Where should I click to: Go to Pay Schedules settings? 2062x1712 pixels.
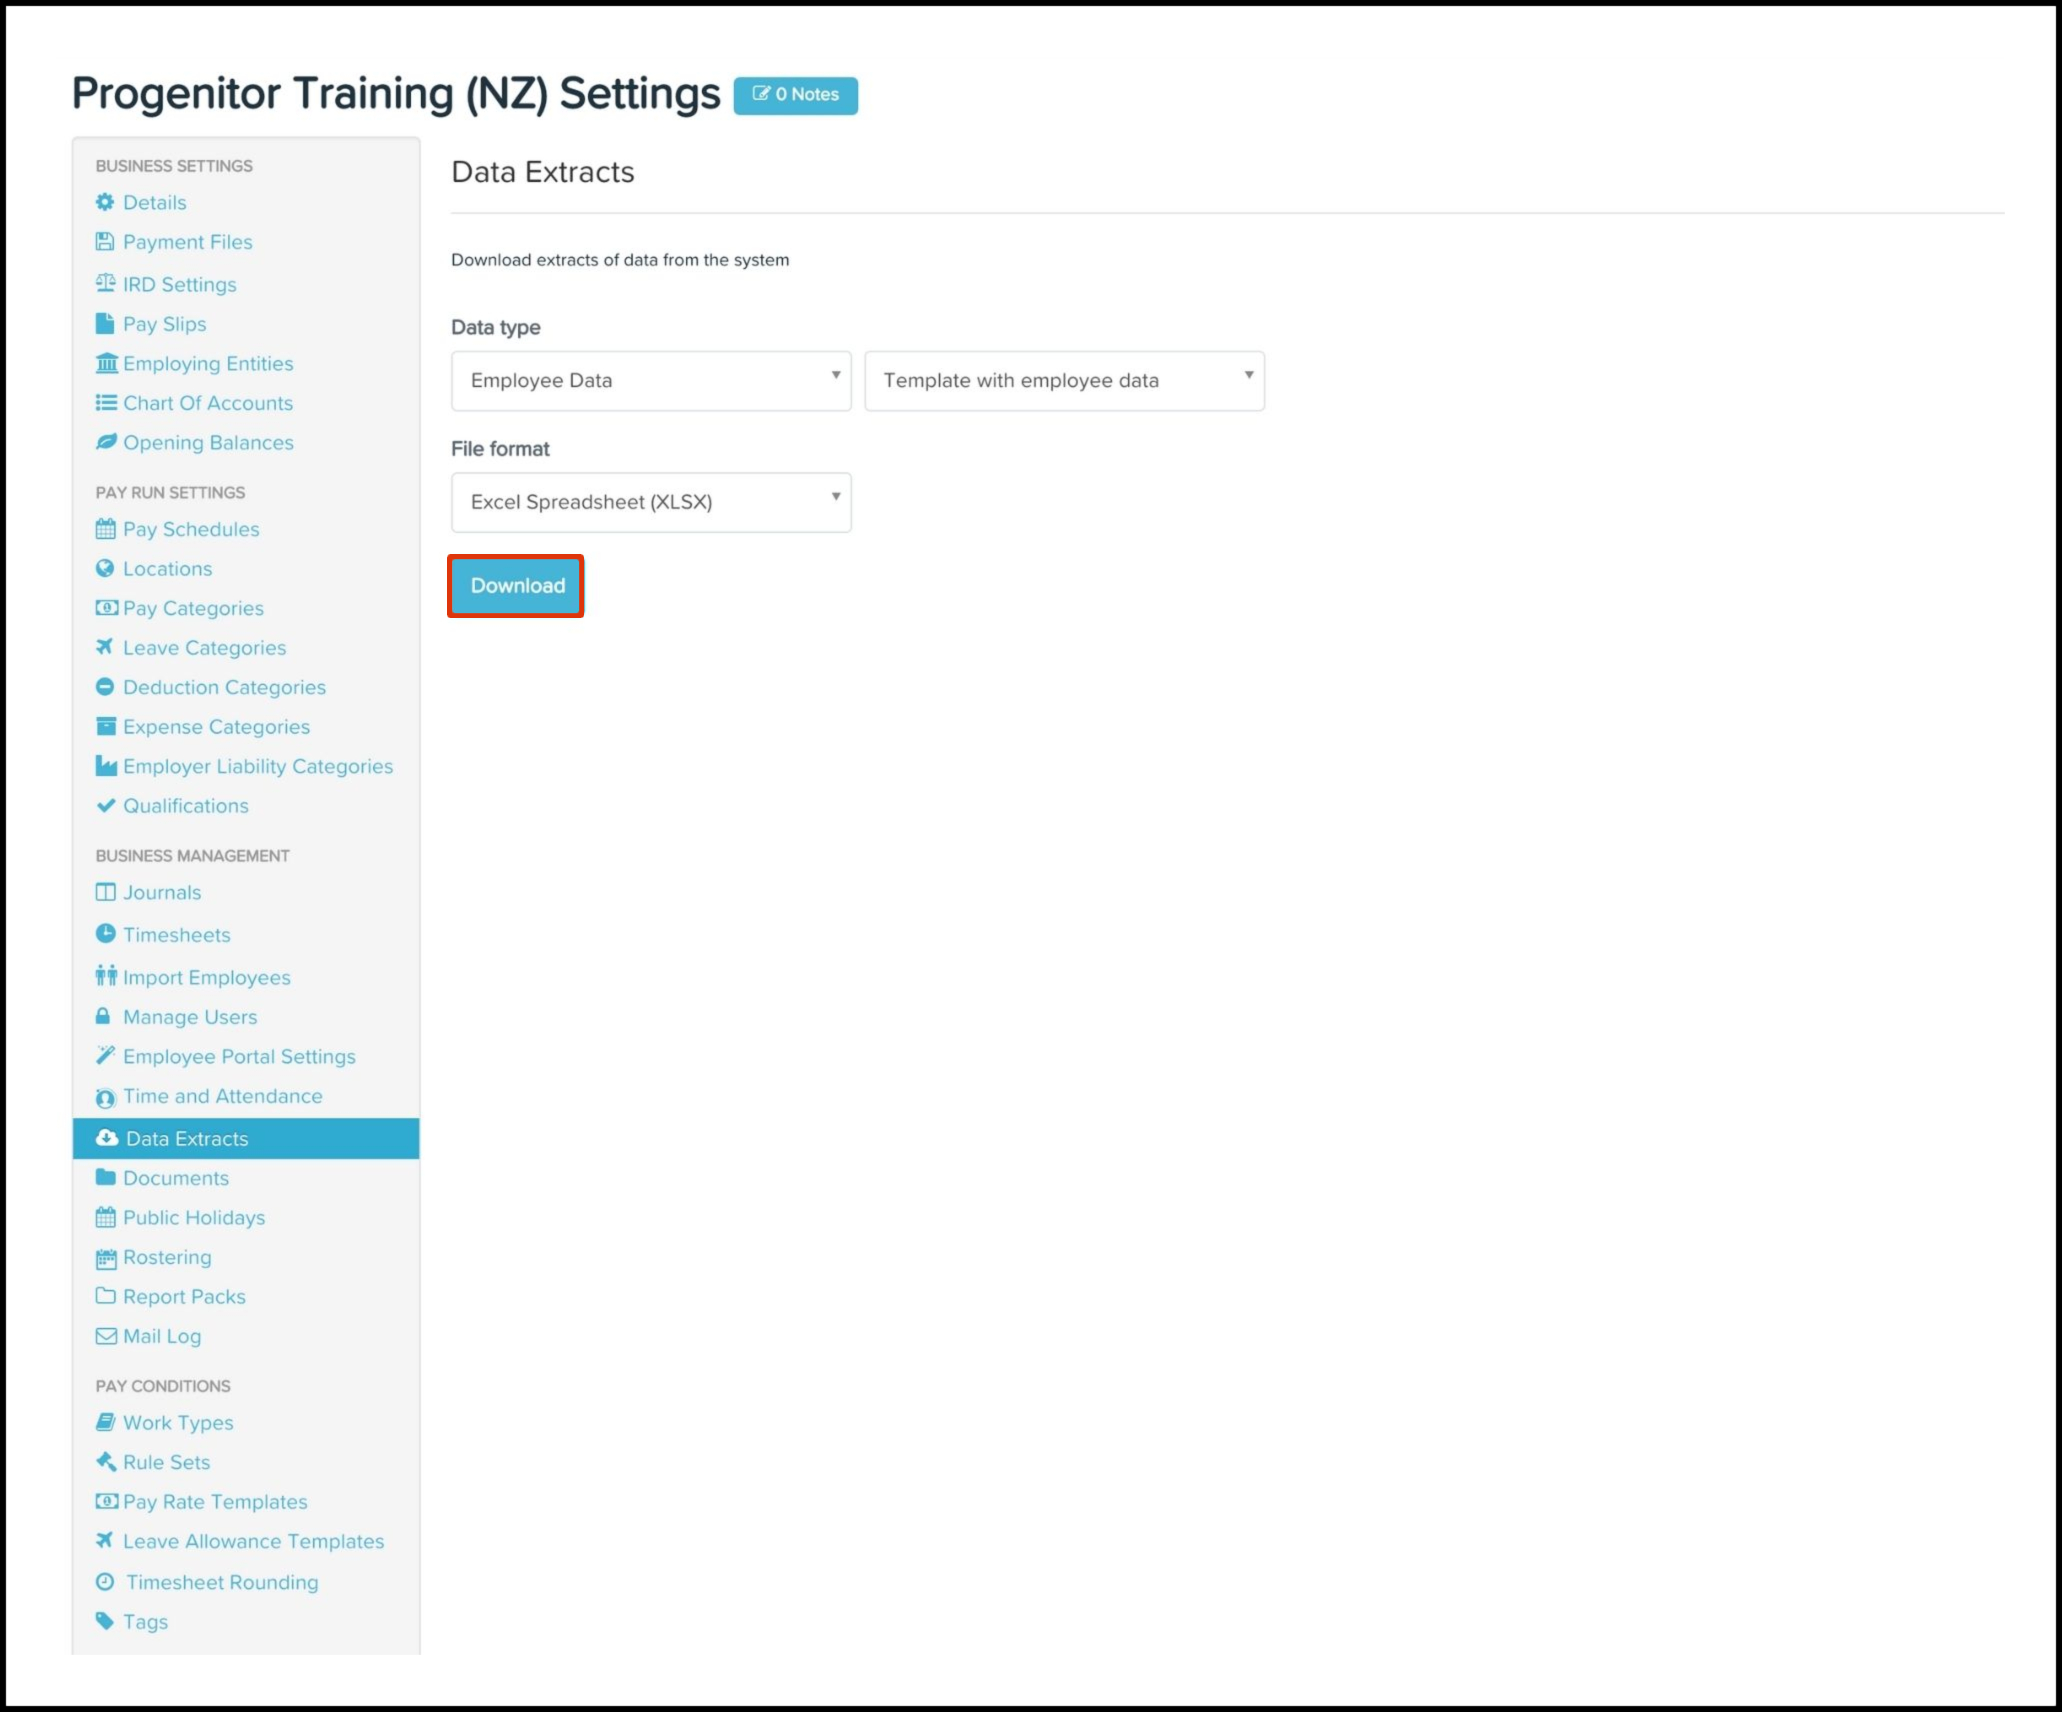coord(191,530)
